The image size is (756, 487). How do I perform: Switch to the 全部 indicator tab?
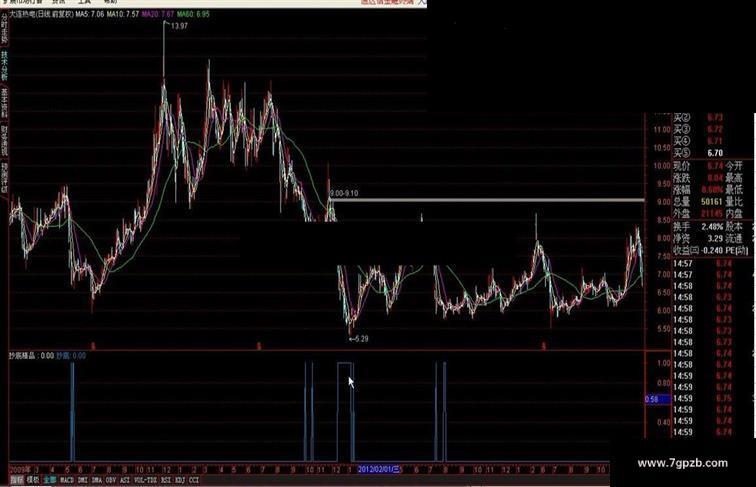pos(50,480)
